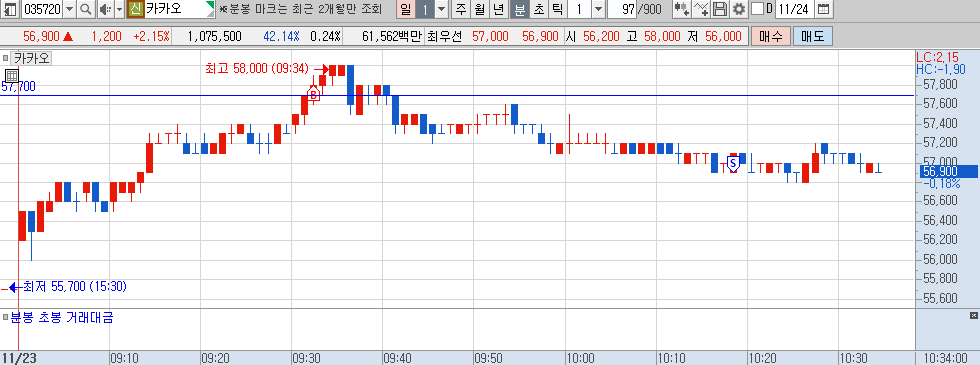Select 일 daily chart period
This screenshot has height=365, width=980.
click(406, 9)
